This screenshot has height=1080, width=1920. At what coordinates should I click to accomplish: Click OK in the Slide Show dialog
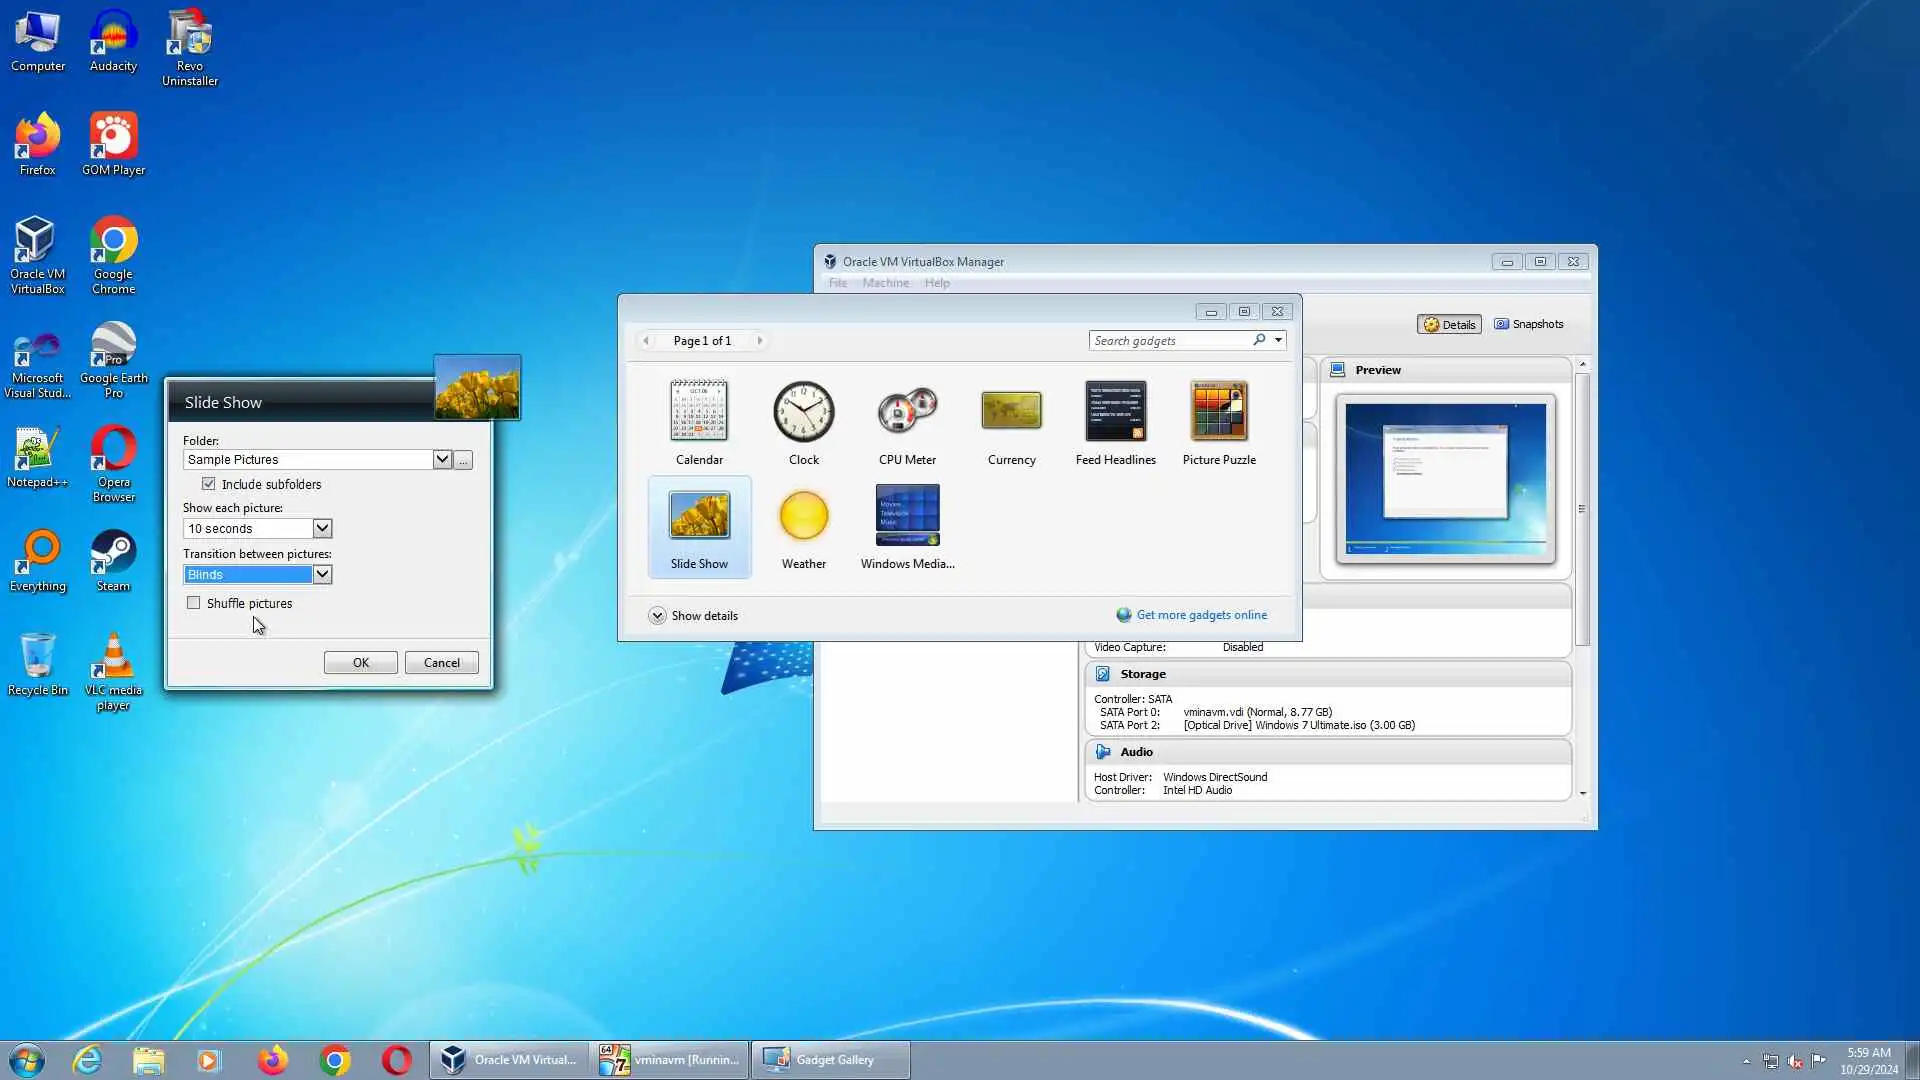(x=360, y=663)
